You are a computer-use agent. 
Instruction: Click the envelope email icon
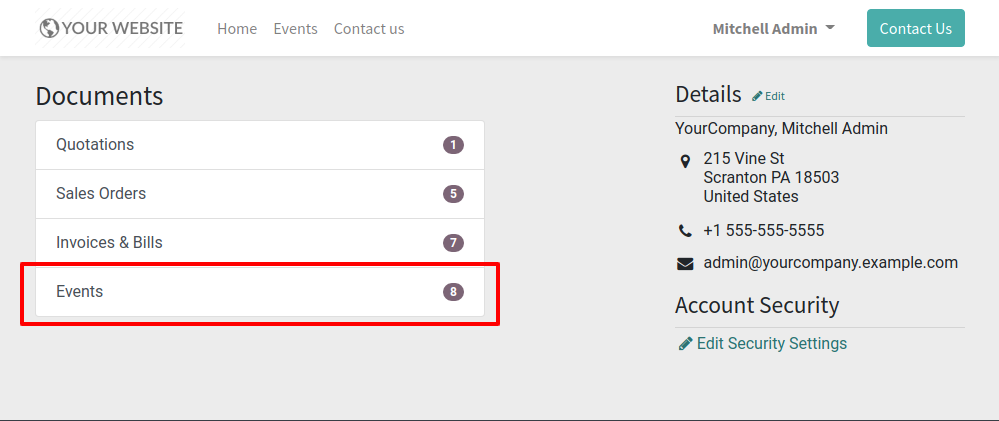(x=685, y=264)
